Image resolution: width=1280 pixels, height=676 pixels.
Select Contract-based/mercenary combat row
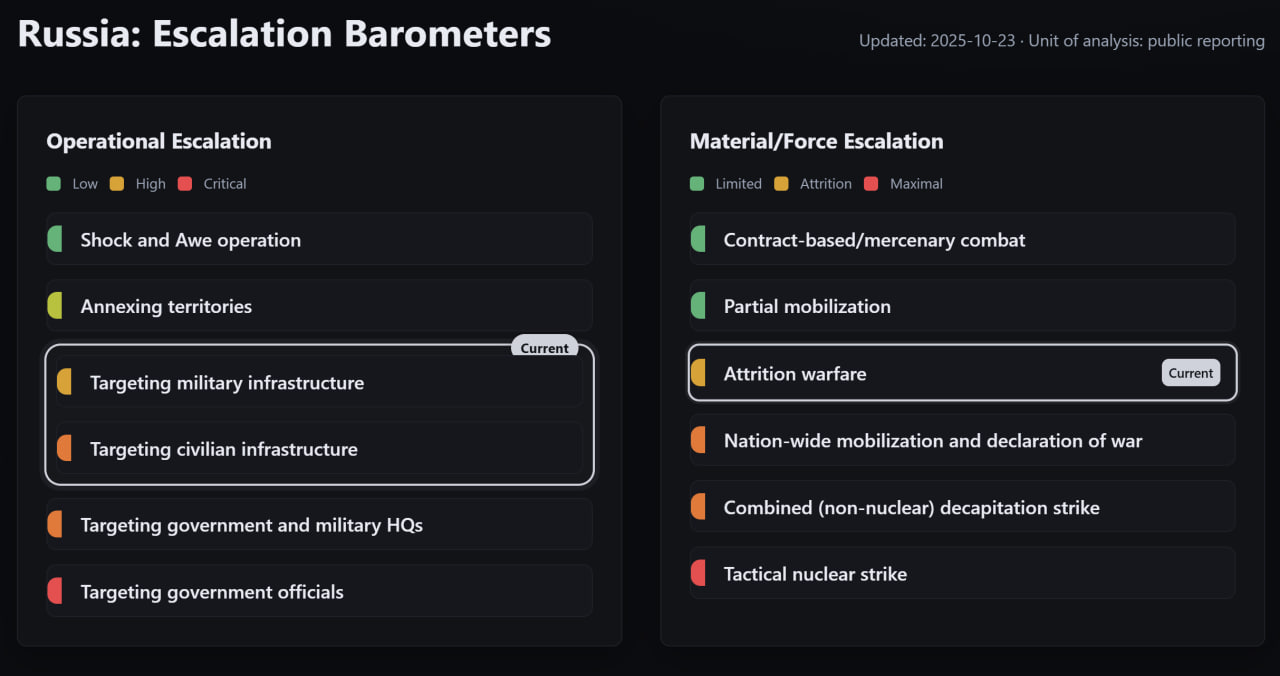click(x=962, y=240)
